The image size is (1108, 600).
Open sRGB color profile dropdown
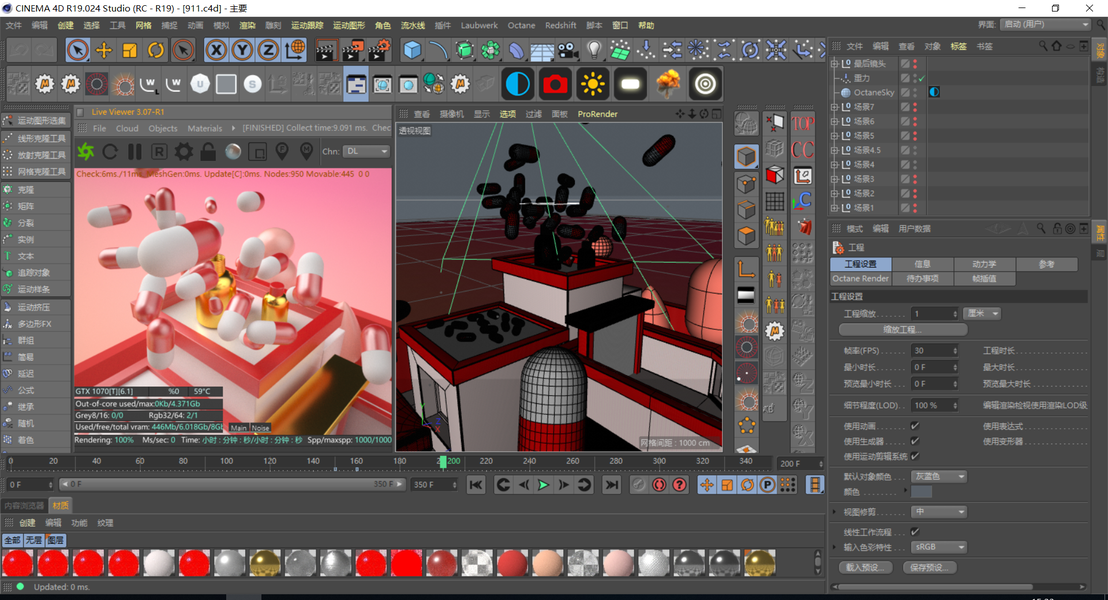938,547
